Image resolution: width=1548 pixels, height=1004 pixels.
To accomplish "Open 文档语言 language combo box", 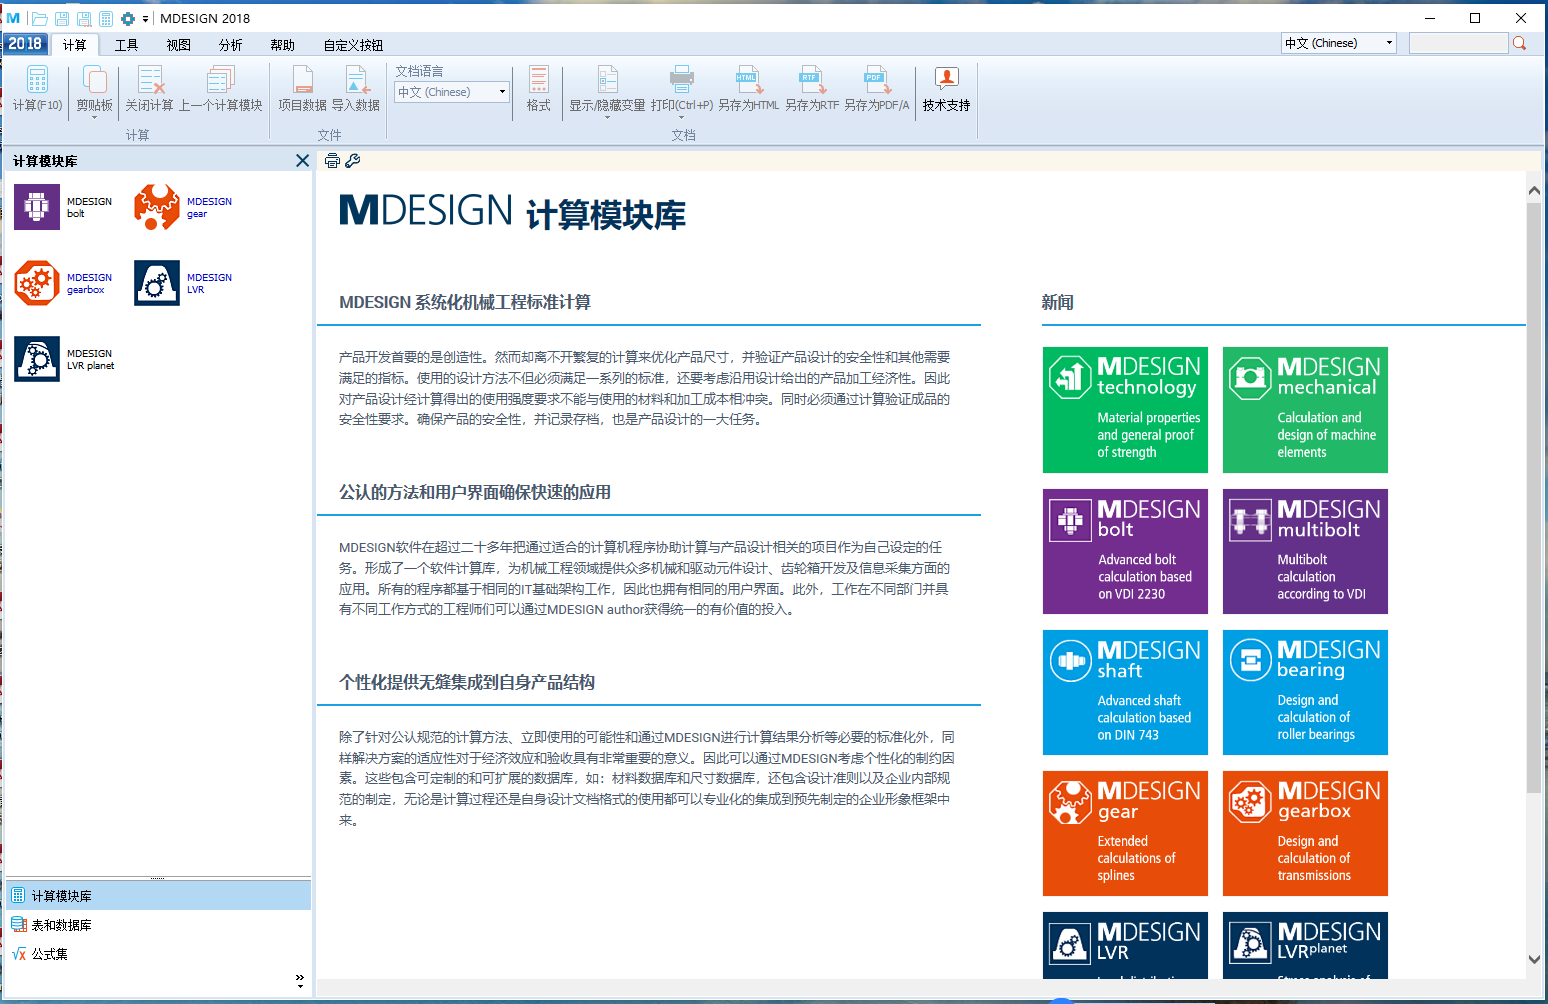I will (452, 92).
